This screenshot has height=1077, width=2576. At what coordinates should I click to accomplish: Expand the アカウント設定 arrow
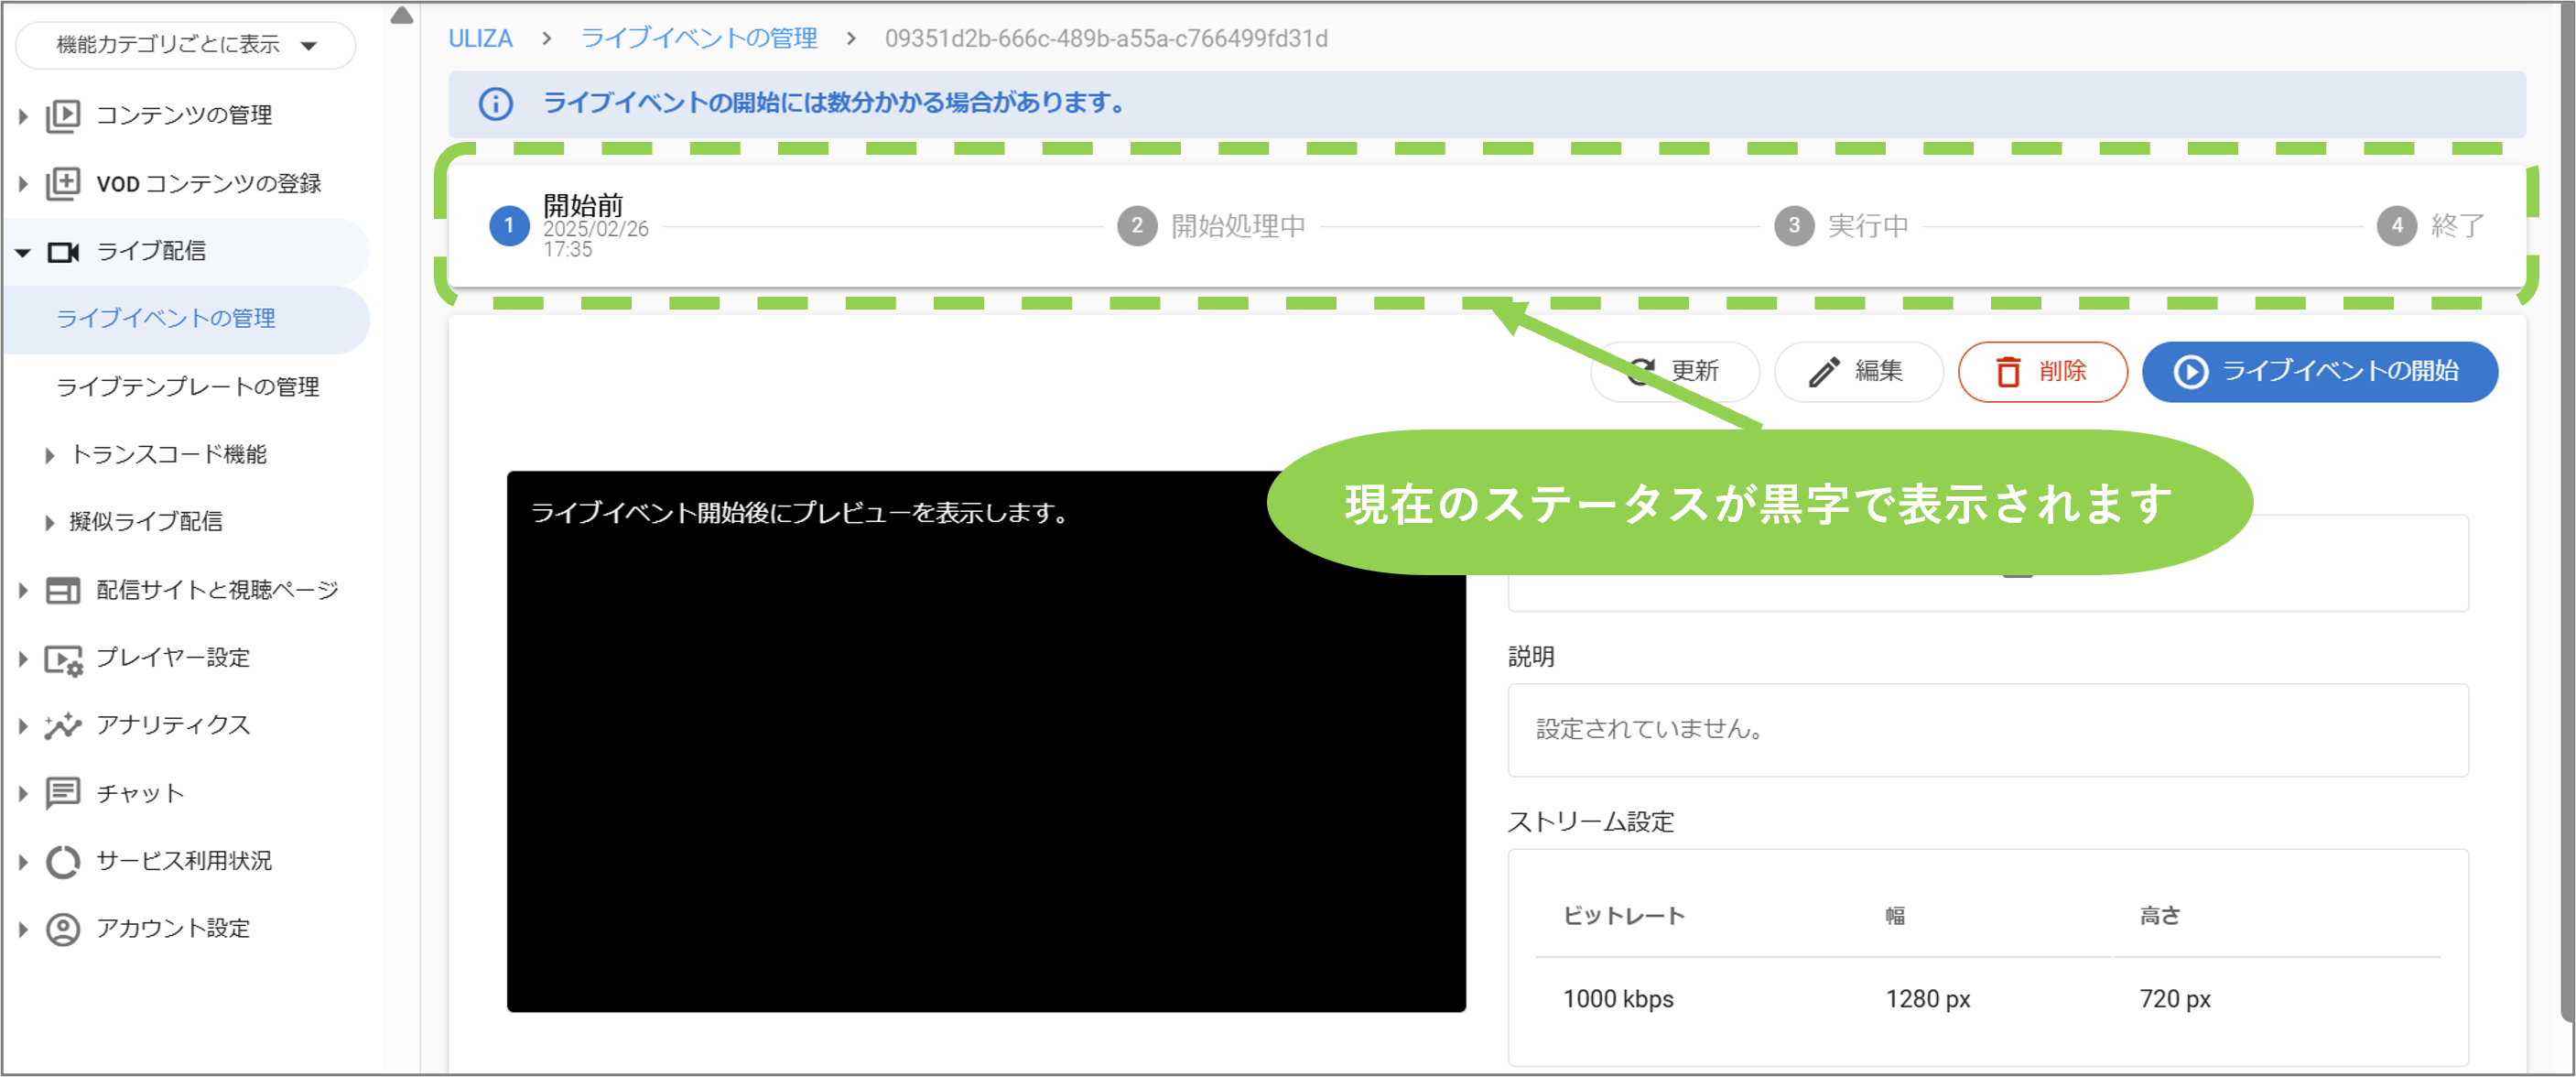coord(23,929)
